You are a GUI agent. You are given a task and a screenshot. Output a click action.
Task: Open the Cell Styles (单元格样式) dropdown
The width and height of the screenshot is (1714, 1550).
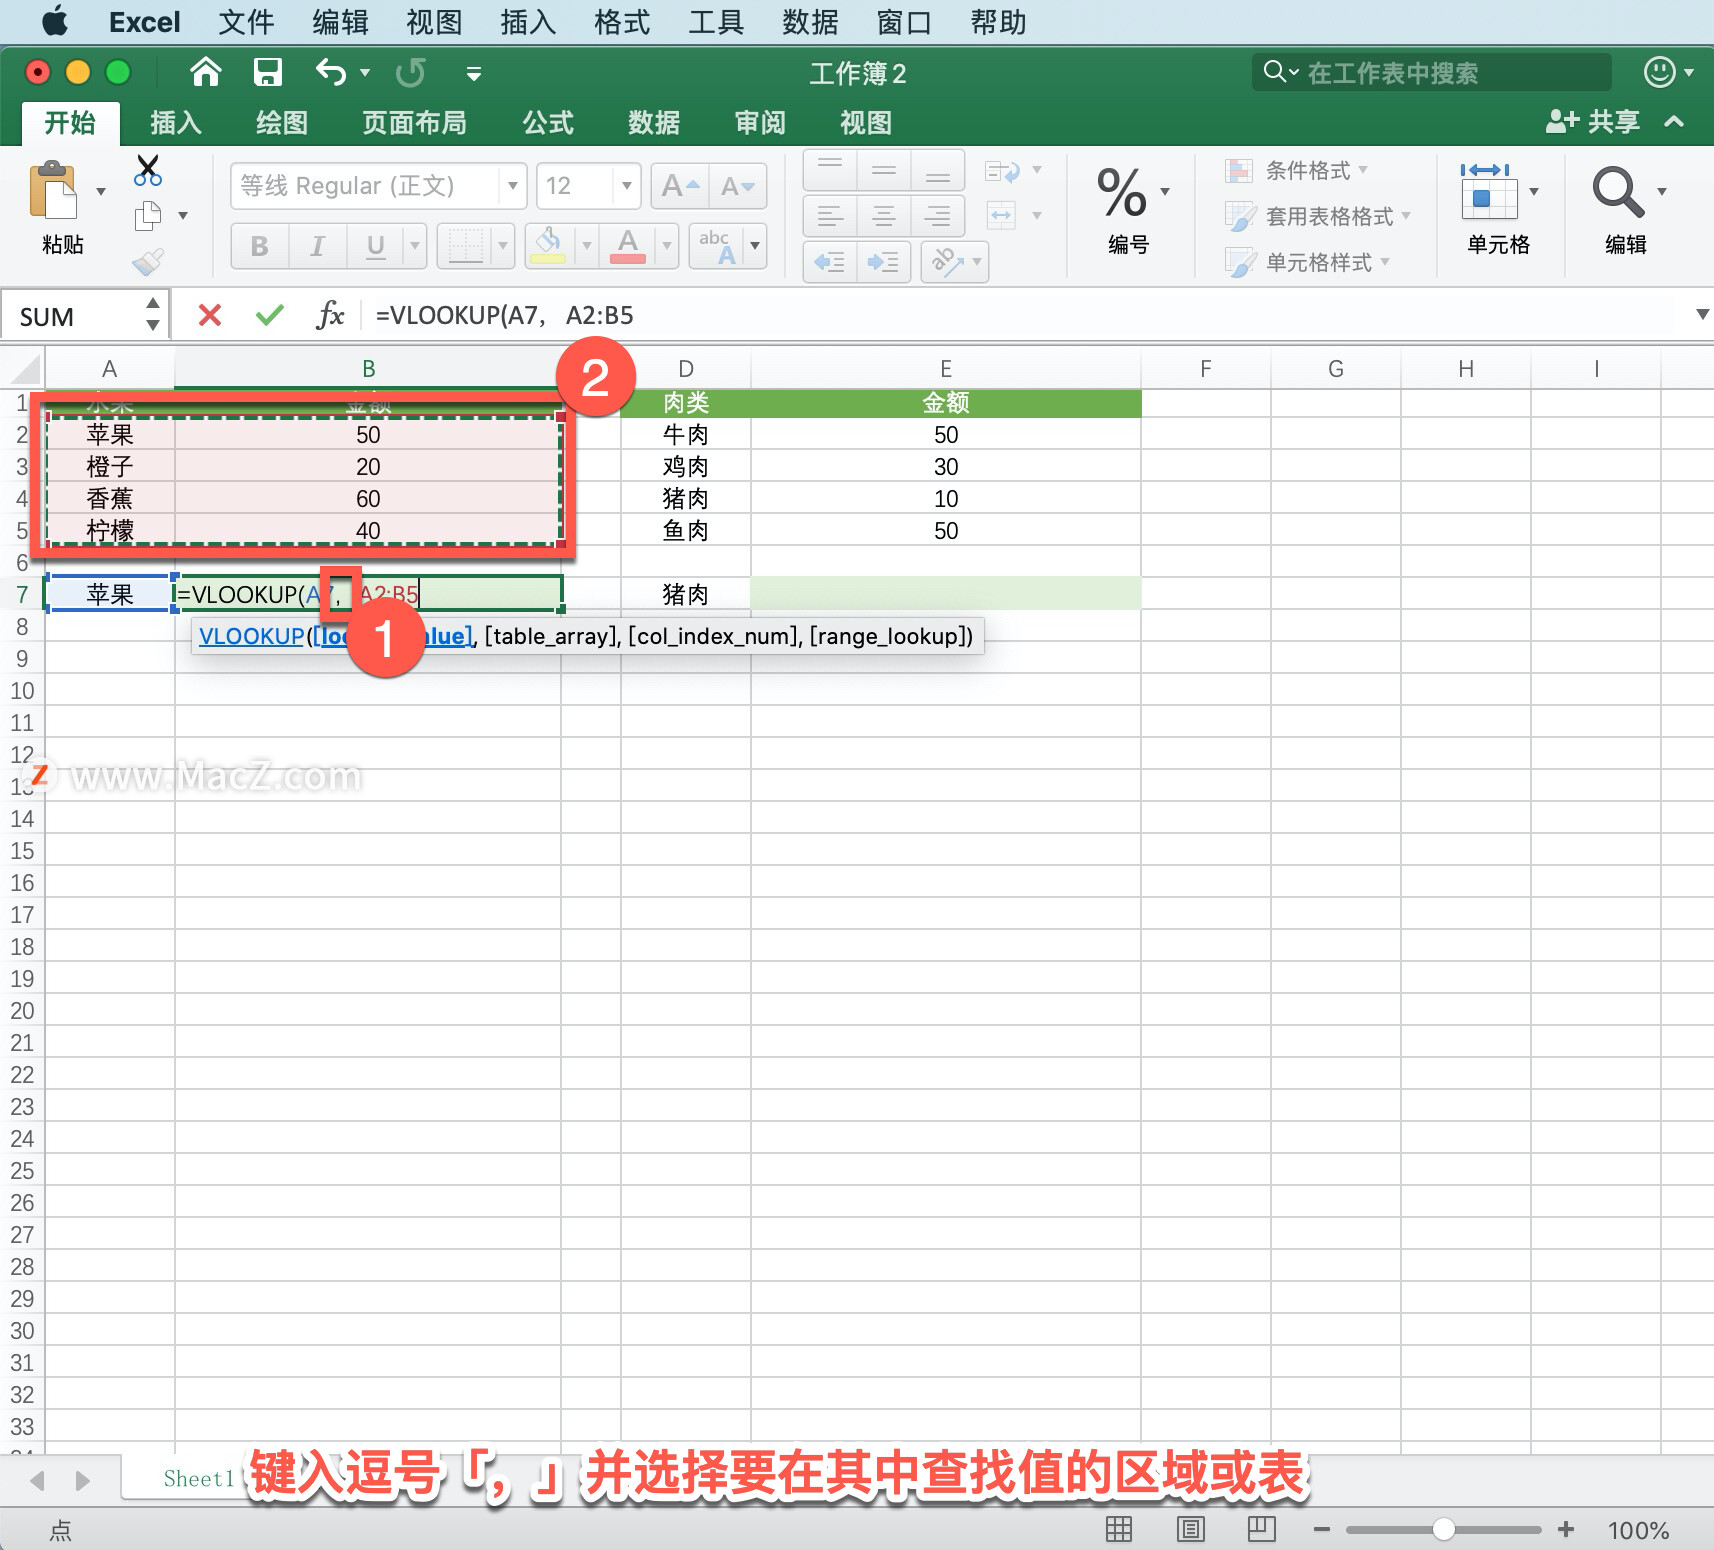point(1308,262)
